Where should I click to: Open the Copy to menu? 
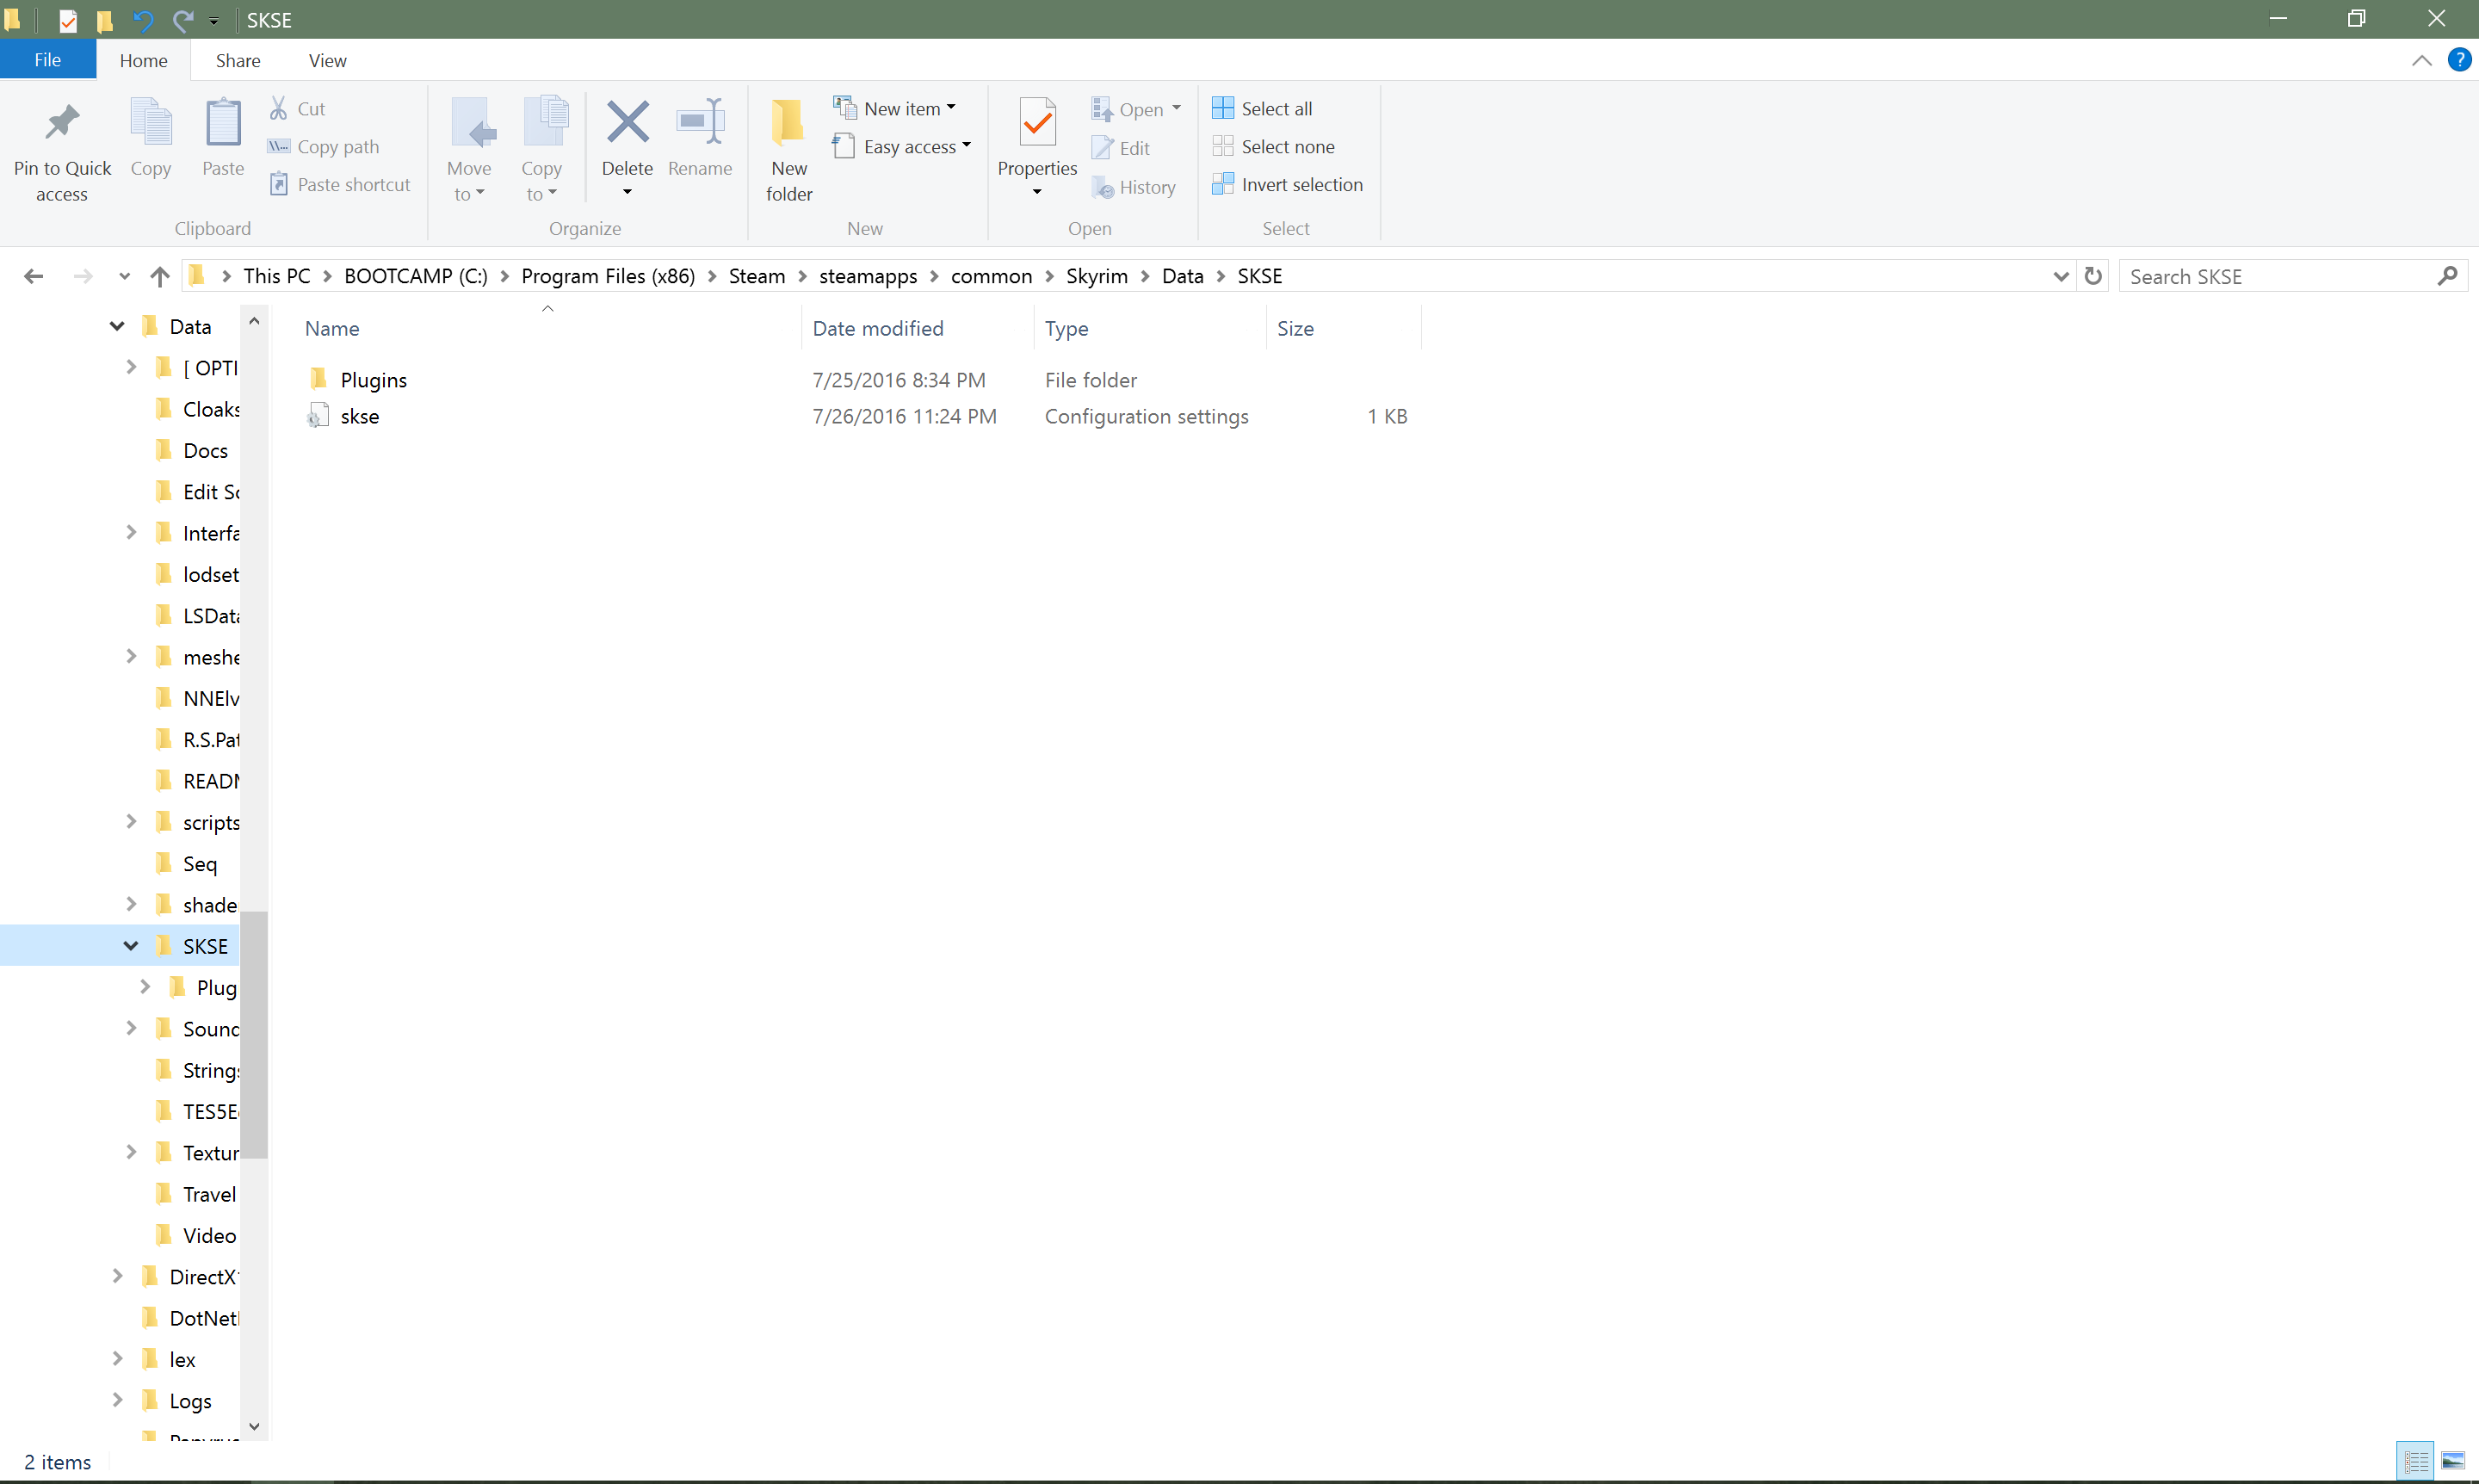[x=542, y=150]
